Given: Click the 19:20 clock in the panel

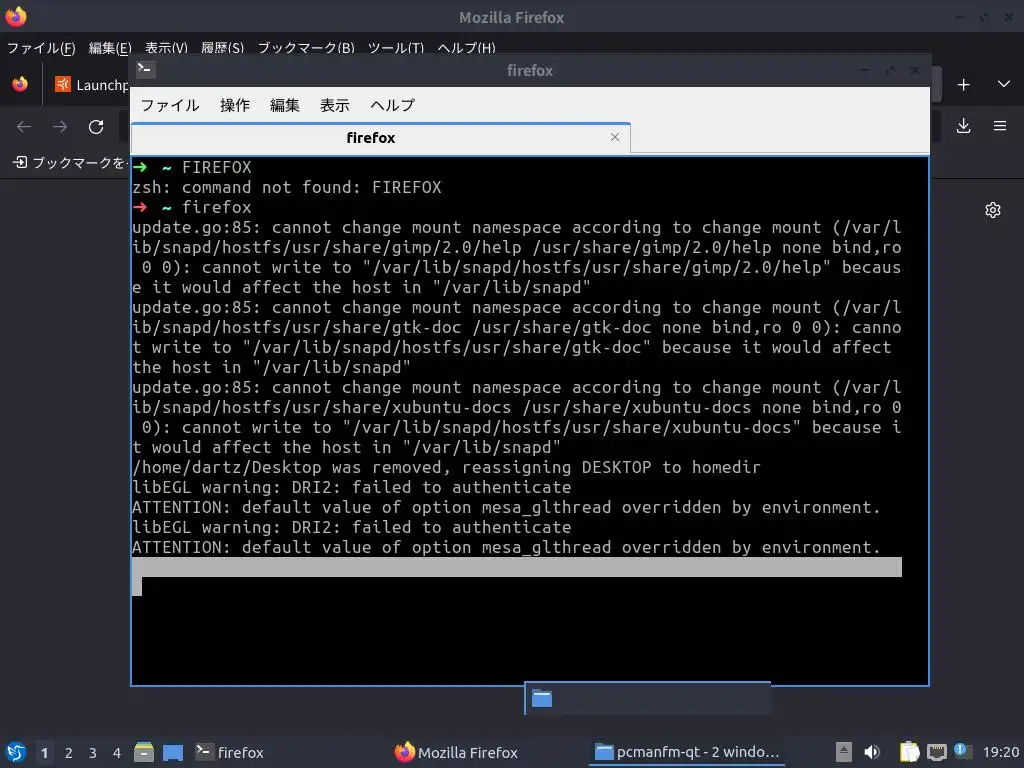Looking at the screenshot, I should [1000, 752].
